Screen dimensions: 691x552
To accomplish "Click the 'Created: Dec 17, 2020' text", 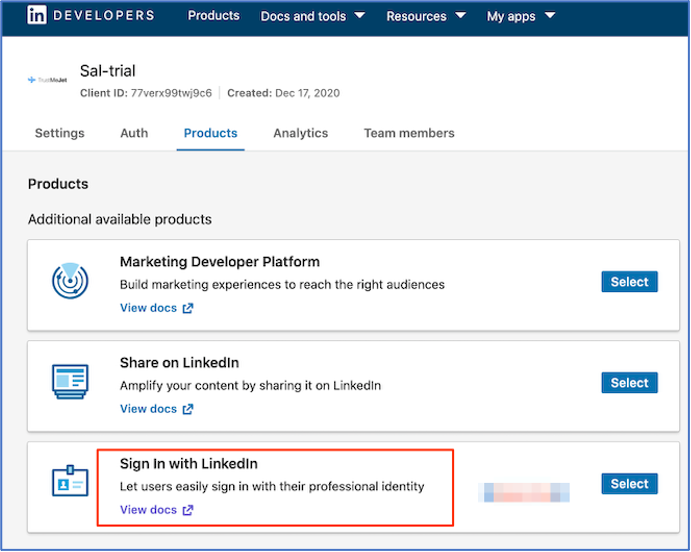I will [283, 93].
